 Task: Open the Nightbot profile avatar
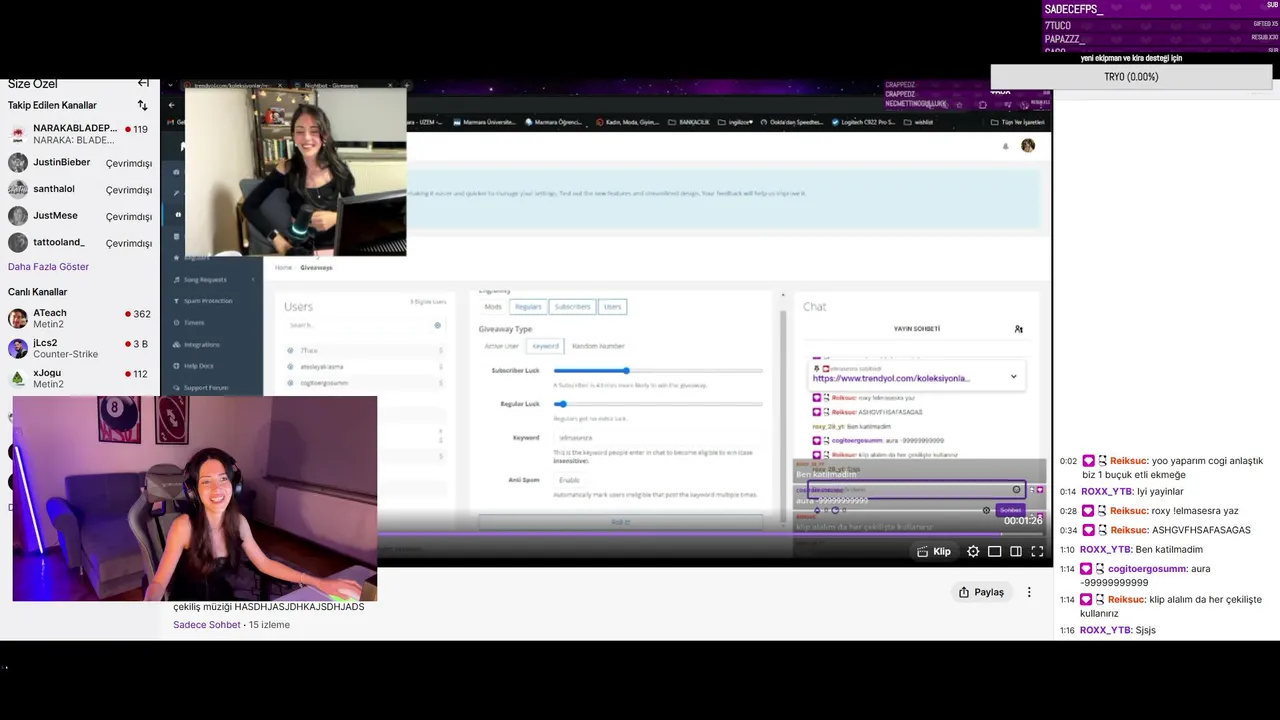click(1028, 146)
